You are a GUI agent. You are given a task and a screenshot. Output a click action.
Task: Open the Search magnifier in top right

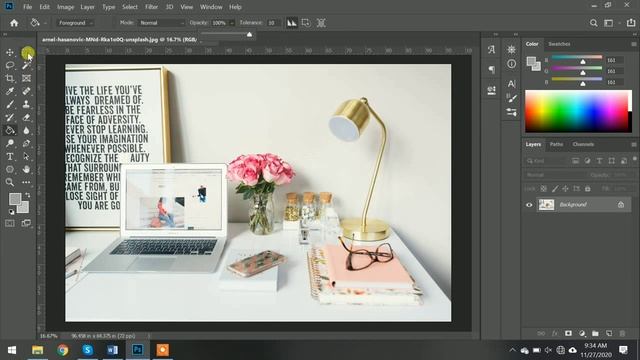click(x=593, y=23)
